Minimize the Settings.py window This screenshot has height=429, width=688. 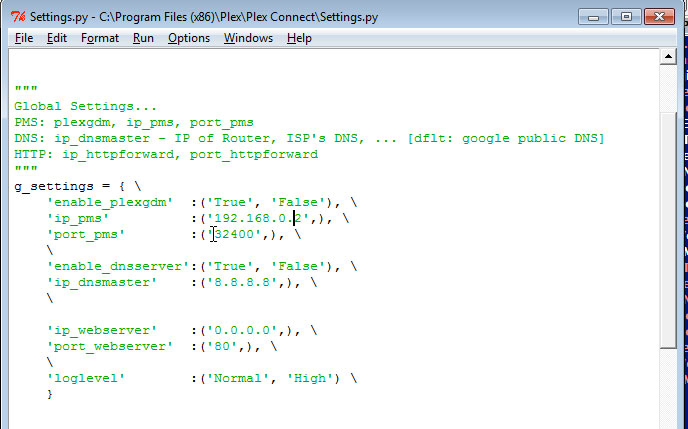tap(593, 17)
